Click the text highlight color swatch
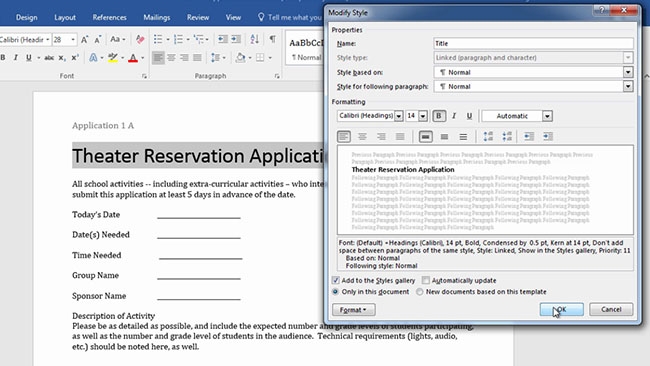This screenshot has width=650, height=366. (x=113, y=58)
